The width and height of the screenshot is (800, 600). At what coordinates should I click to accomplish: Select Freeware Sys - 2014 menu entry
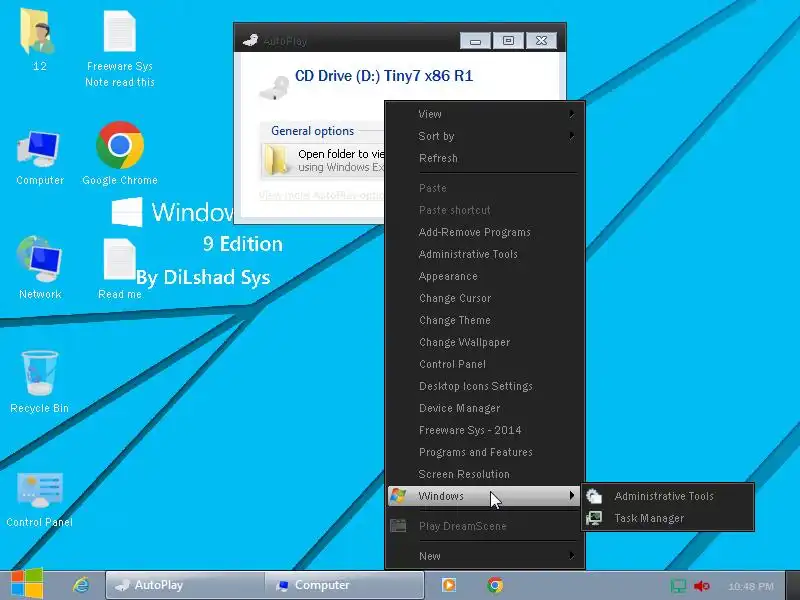click(484, 430)
